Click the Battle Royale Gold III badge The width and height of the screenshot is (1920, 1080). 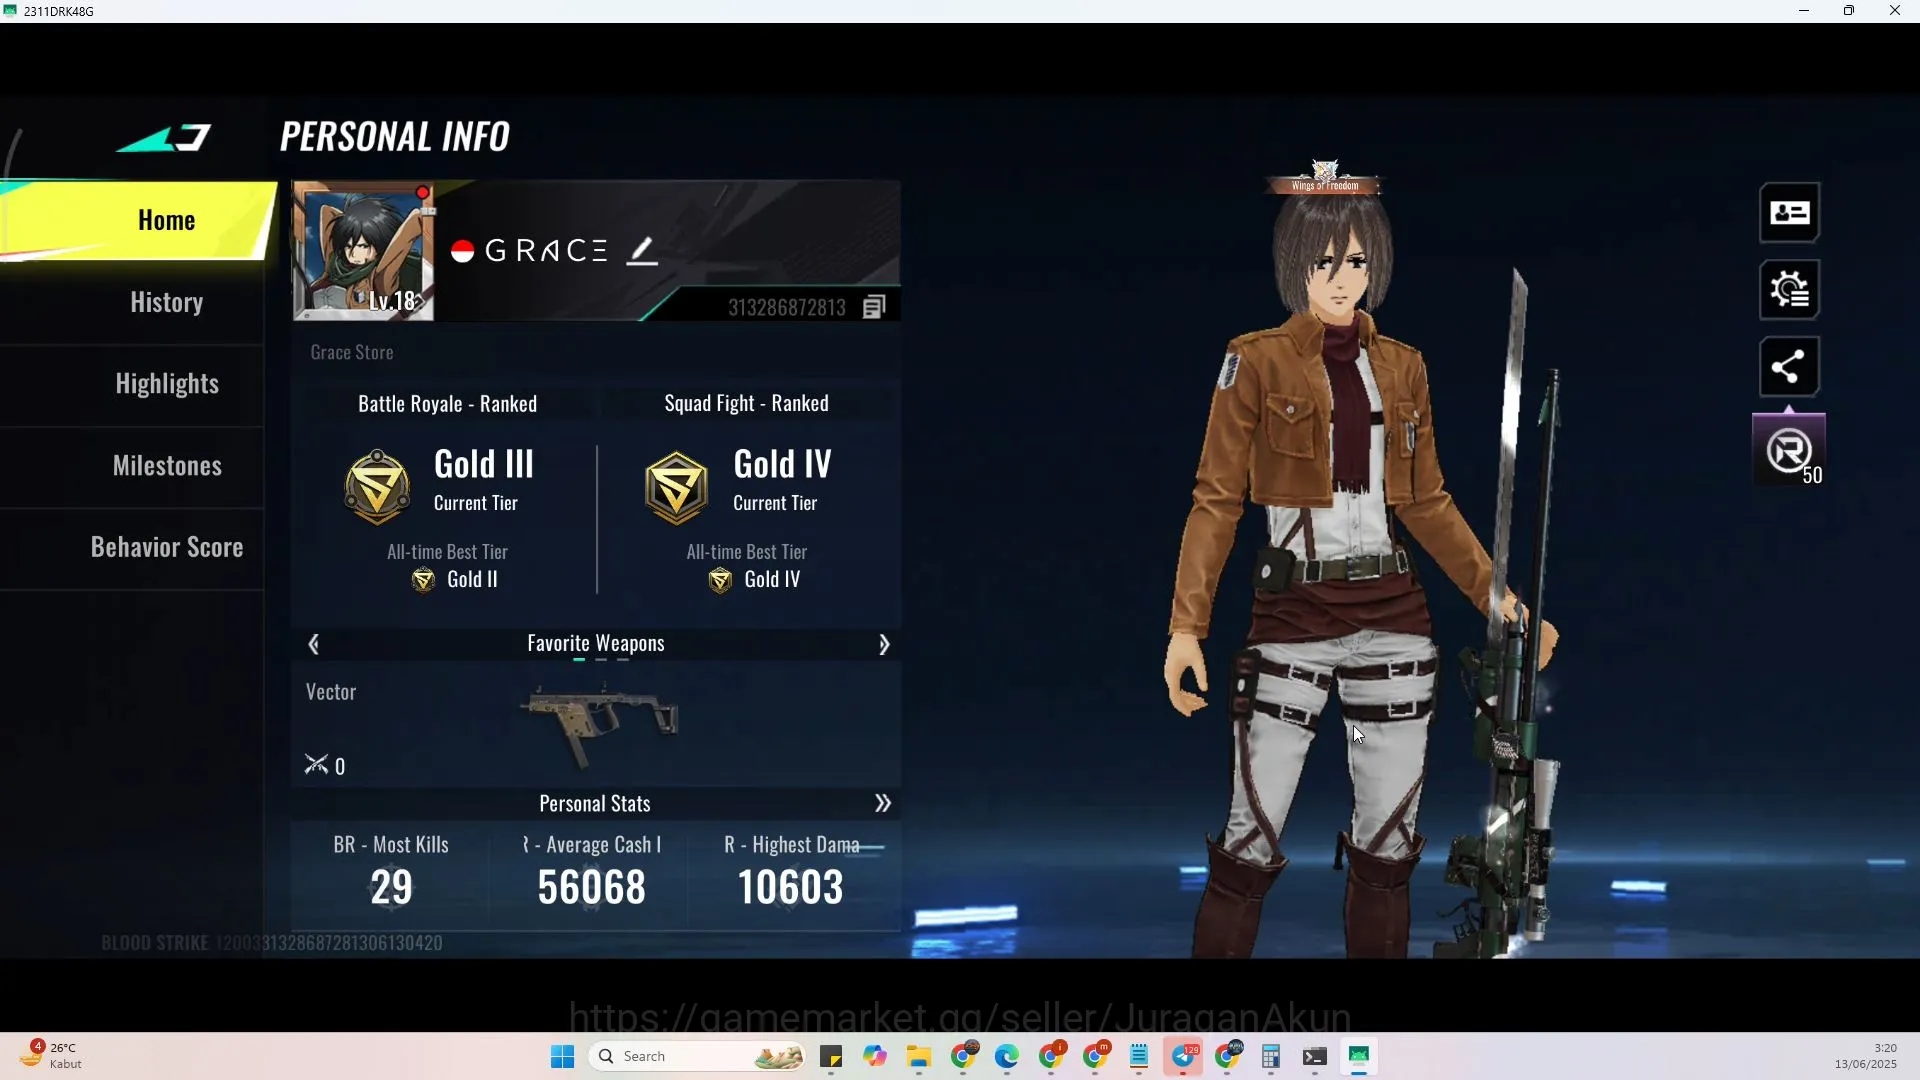point(377,487)
